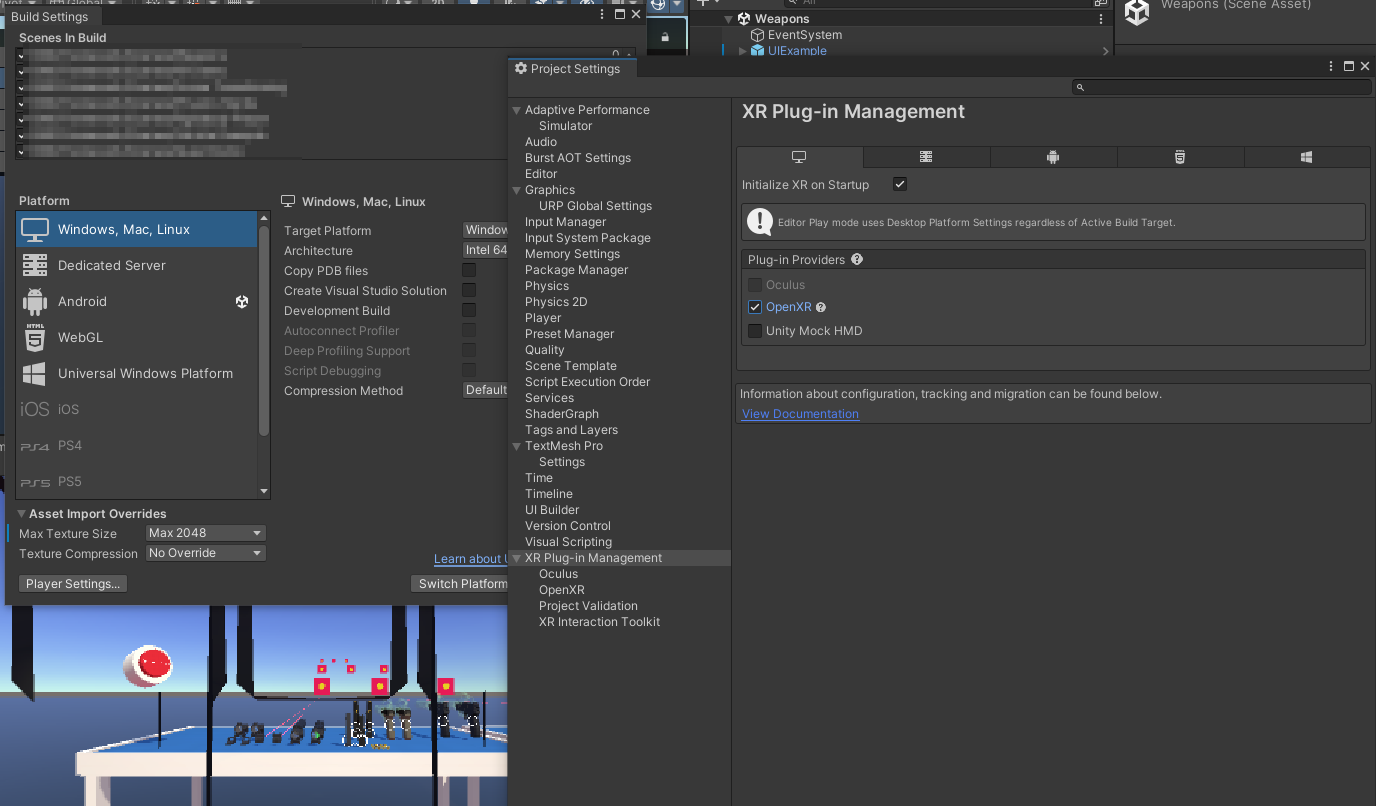Enable the Unity Mock HMD provider
This screenshot has height=806, width=1376.
pyautogui.click(x=755, y=331)
